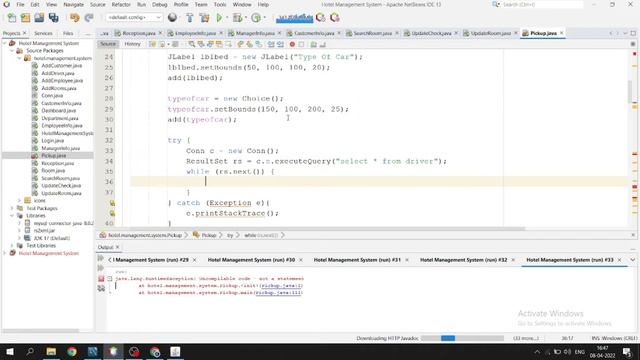
Task: Expand the Test Libraries node
Action: [x=12, y=246]
